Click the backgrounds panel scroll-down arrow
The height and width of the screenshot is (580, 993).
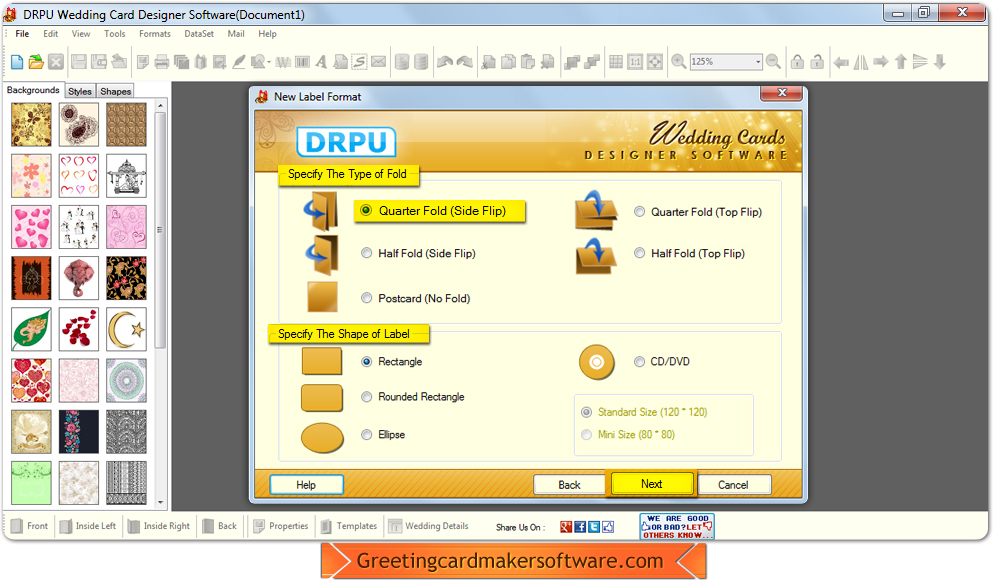[160, 502]
